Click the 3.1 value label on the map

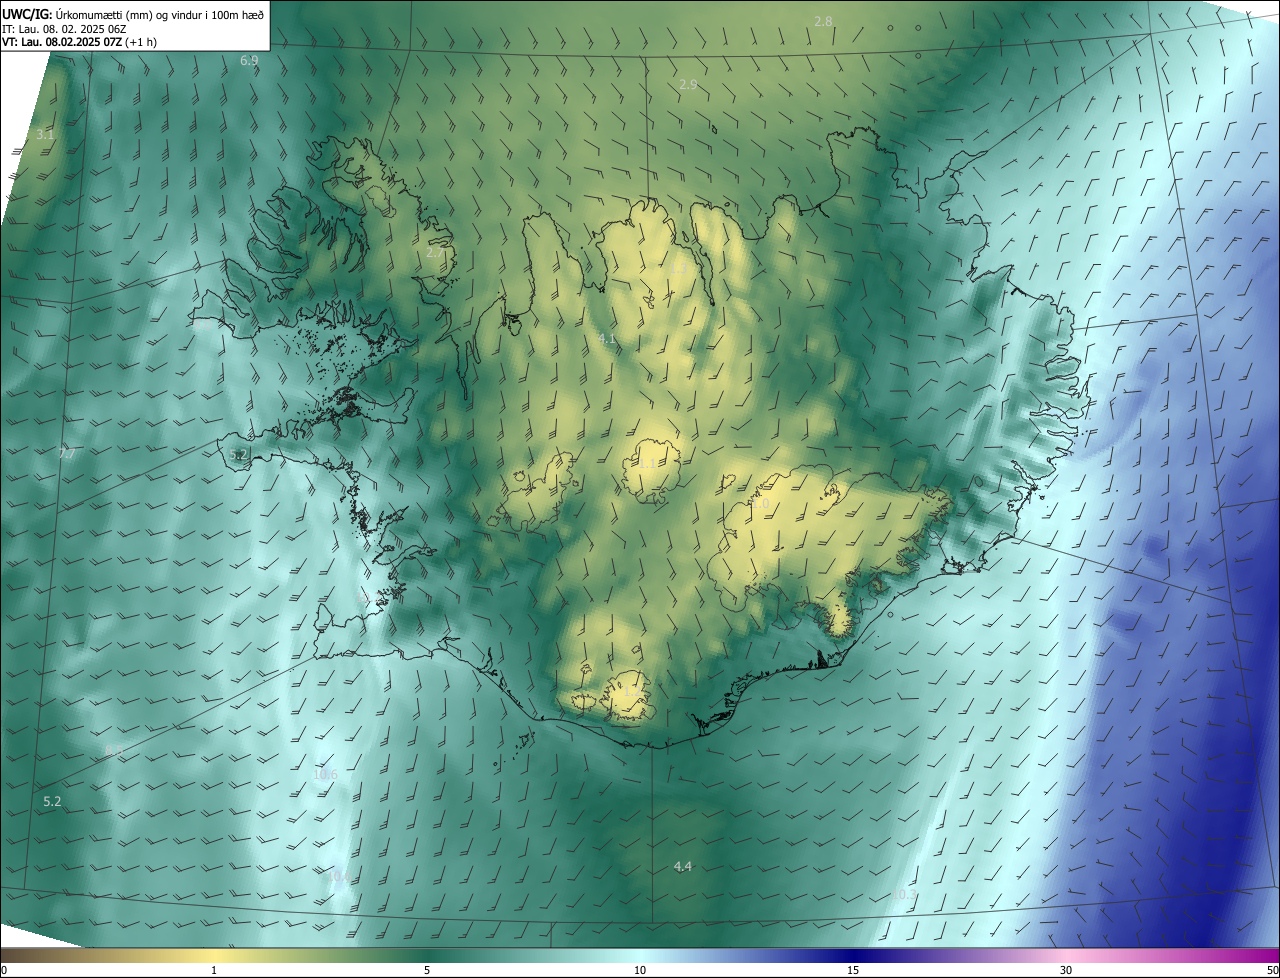(45, 134)
